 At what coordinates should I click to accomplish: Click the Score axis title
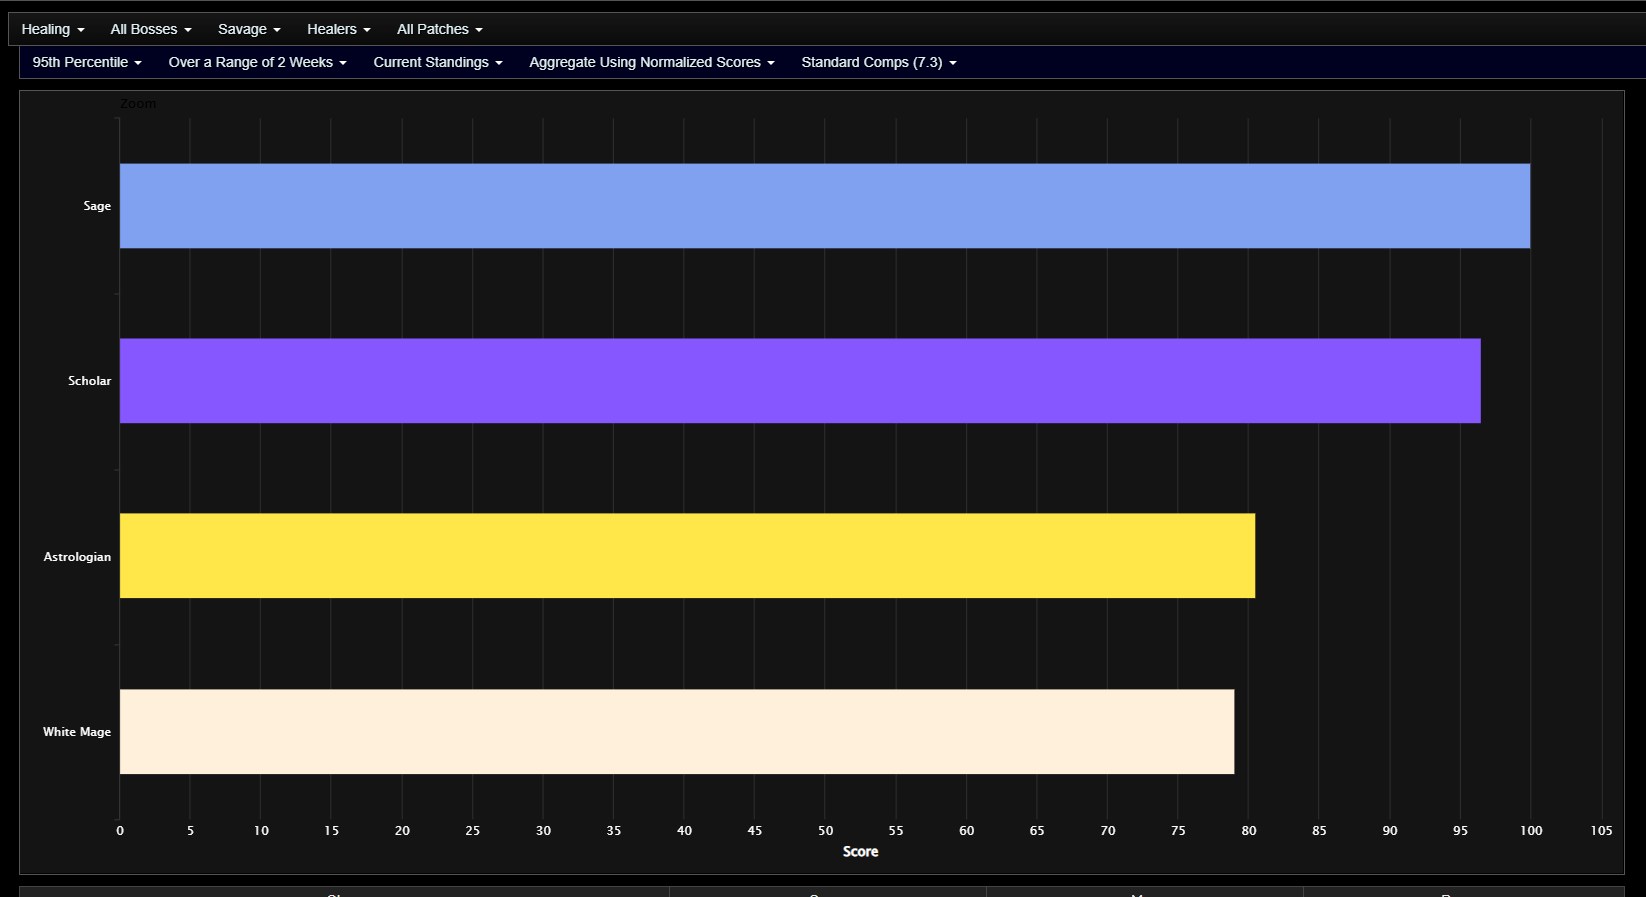tap(860, 852)
